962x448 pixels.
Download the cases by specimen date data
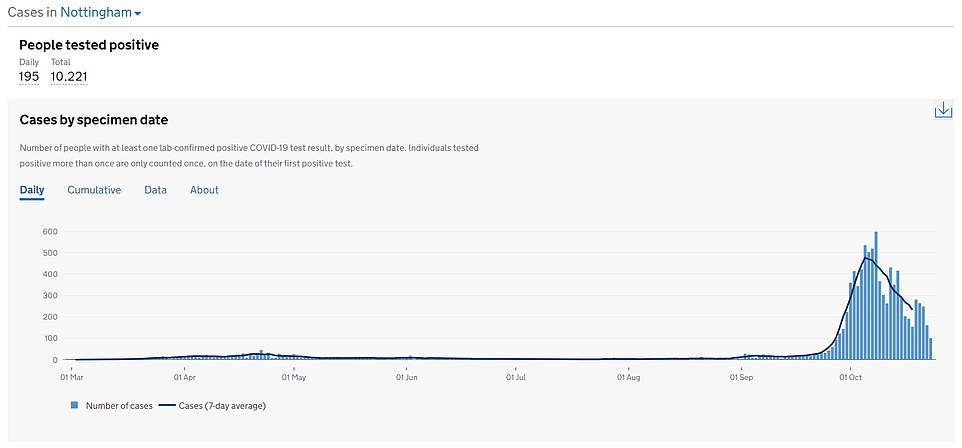942,110
